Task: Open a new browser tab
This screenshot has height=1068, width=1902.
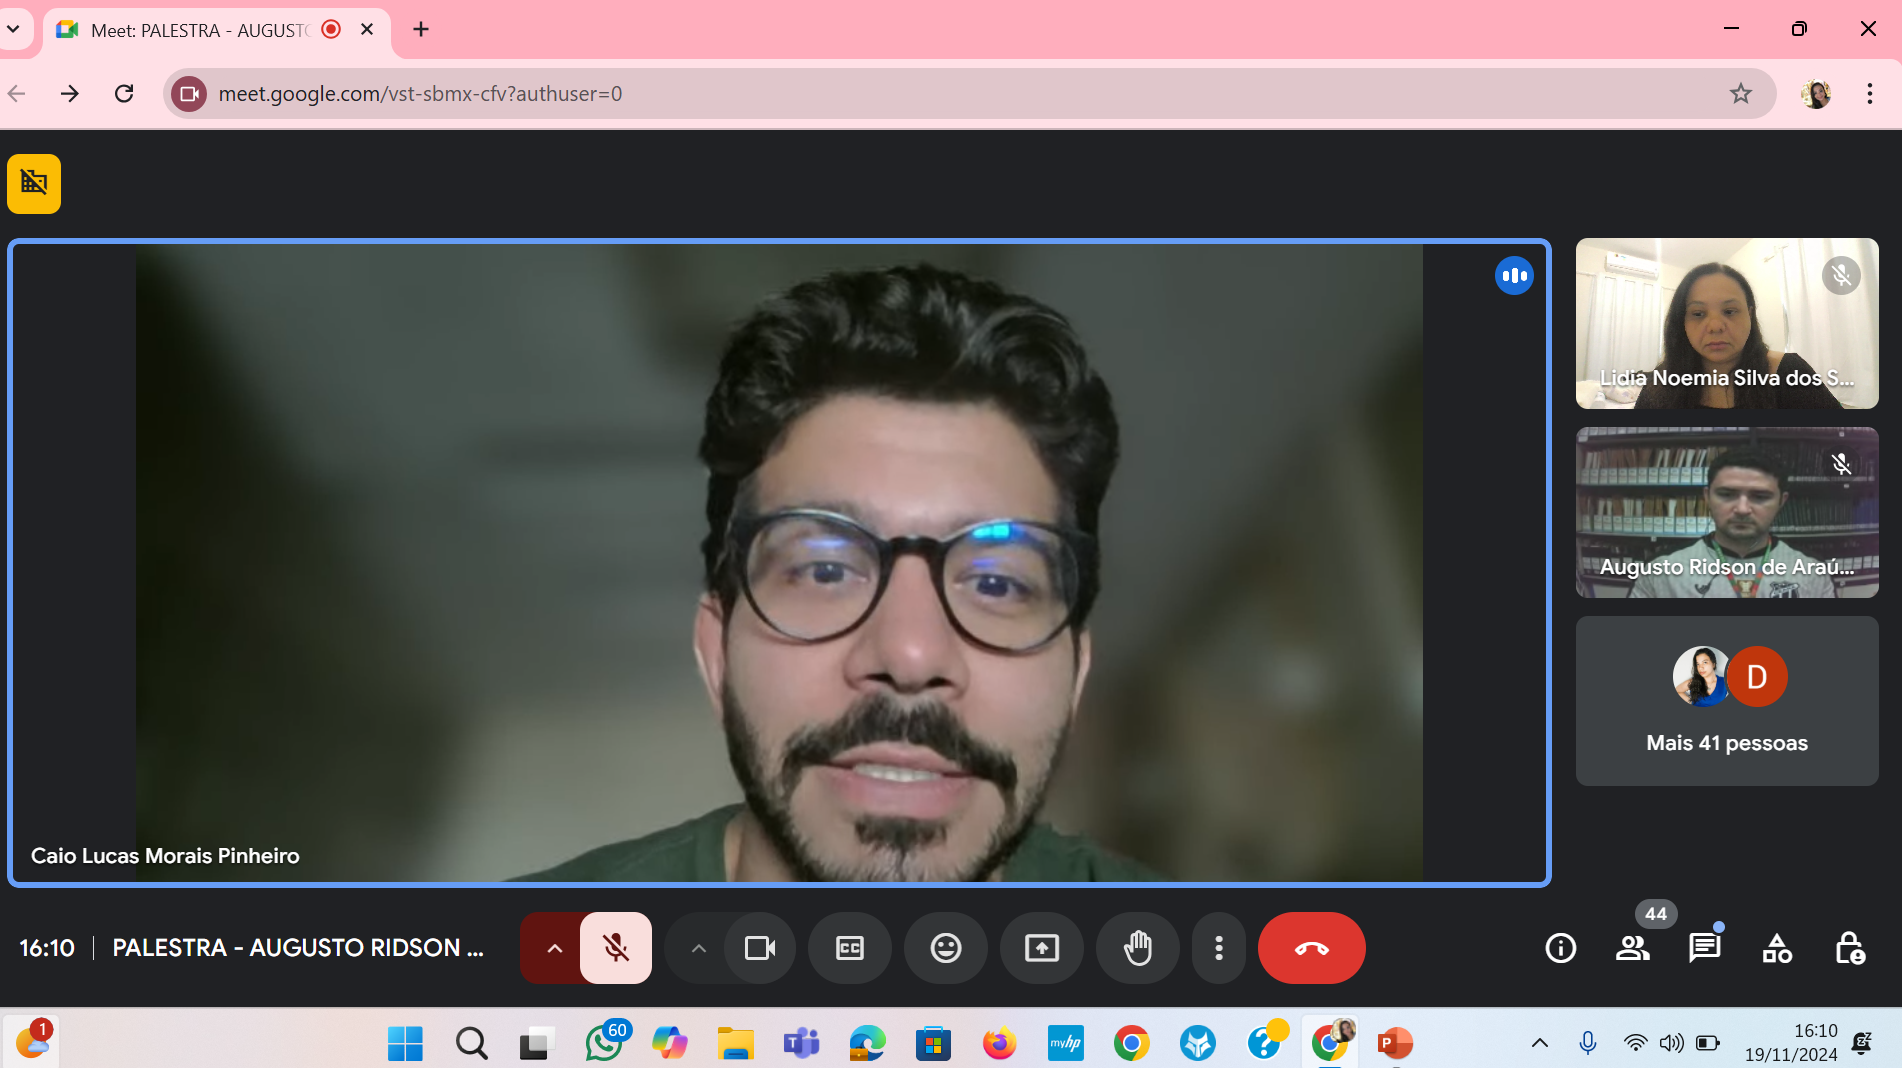Action: [x=421, y=30]
